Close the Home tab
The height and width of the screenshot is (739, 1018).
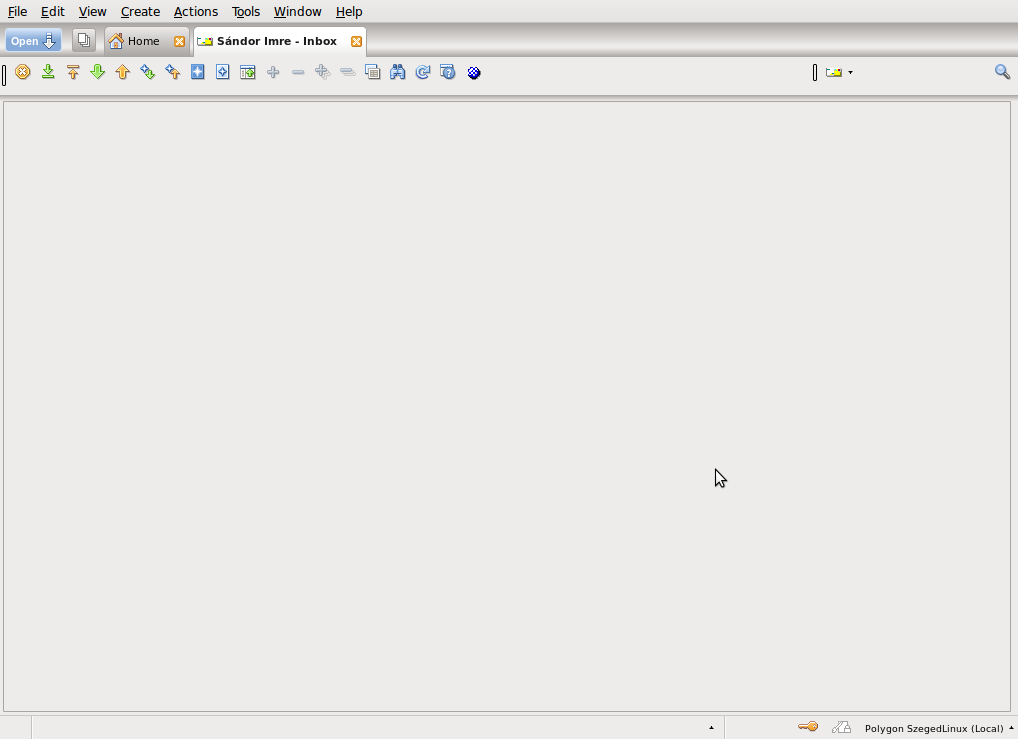tap(179, 41)
